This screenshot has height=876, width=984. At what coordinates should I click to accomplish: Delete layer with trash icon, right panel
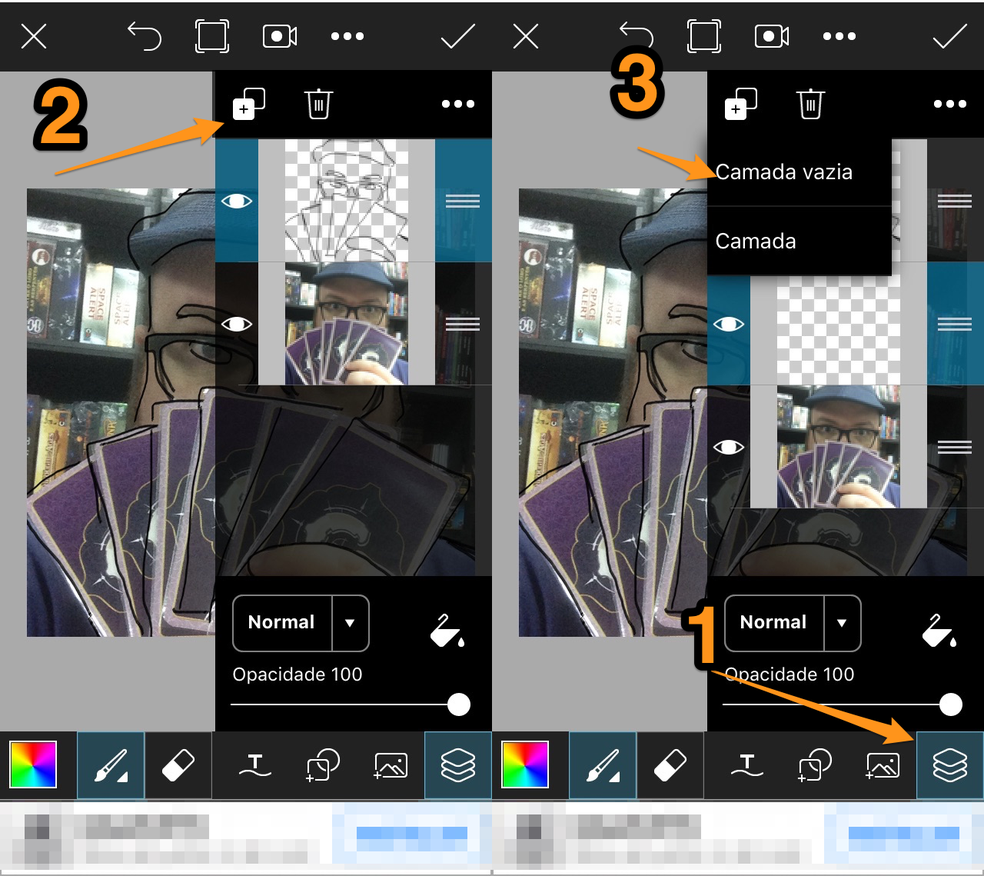point(811,104)
